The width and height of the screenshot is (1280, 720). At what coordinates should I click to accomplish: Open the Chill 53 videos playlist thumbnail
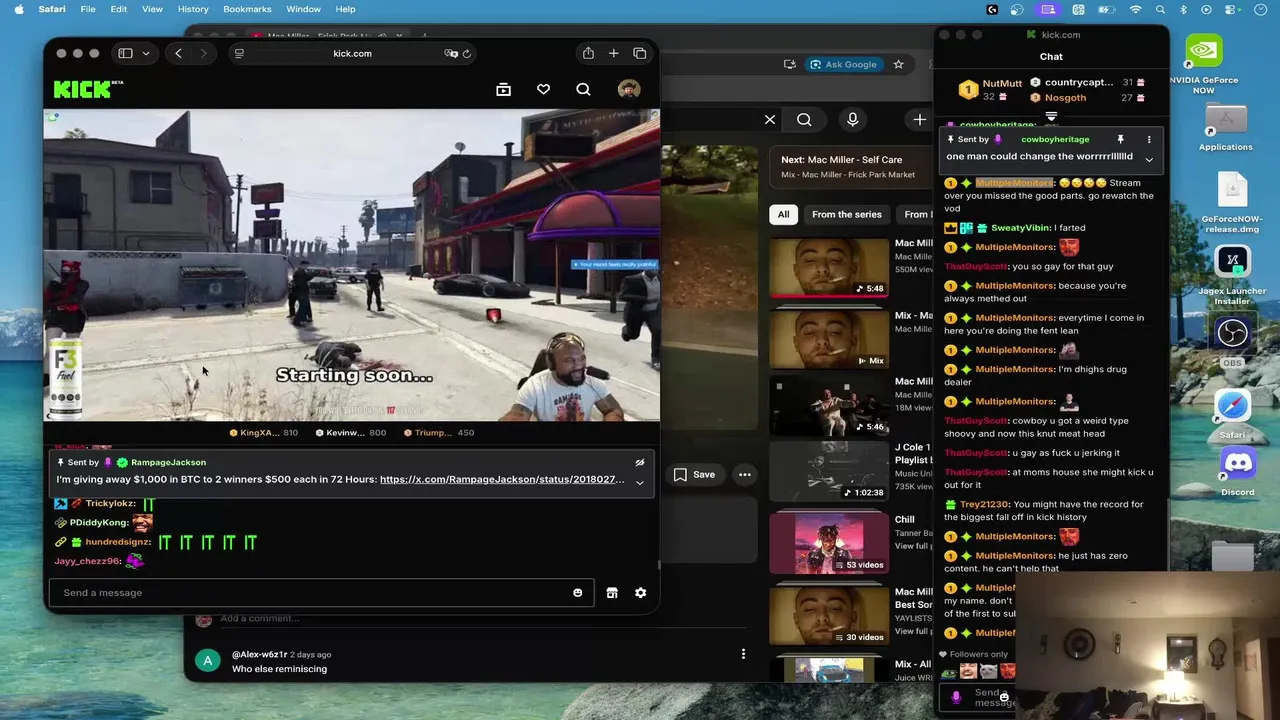828,542
